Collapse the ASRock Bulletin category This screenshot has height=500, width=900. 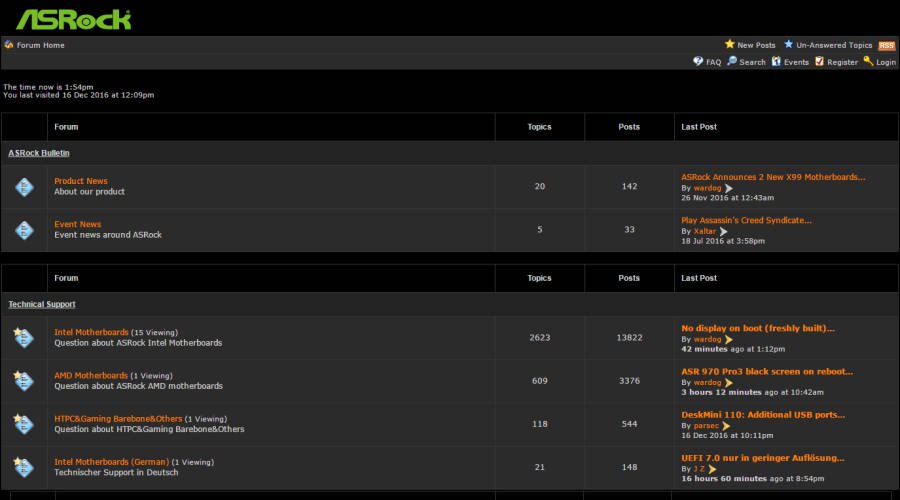39,153
